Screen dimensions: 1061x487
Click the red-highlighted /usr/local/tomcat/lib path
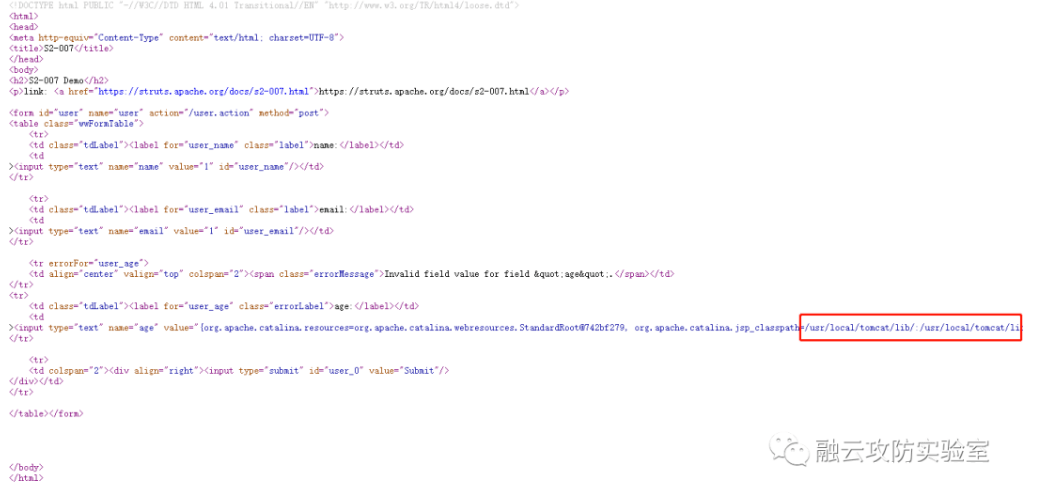[910, 327]
